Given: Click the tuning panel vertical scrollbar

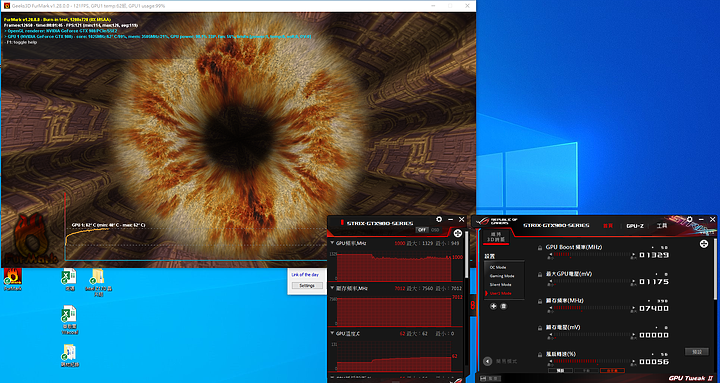Looking at the screenshot, I should click(x=715, y=269).
